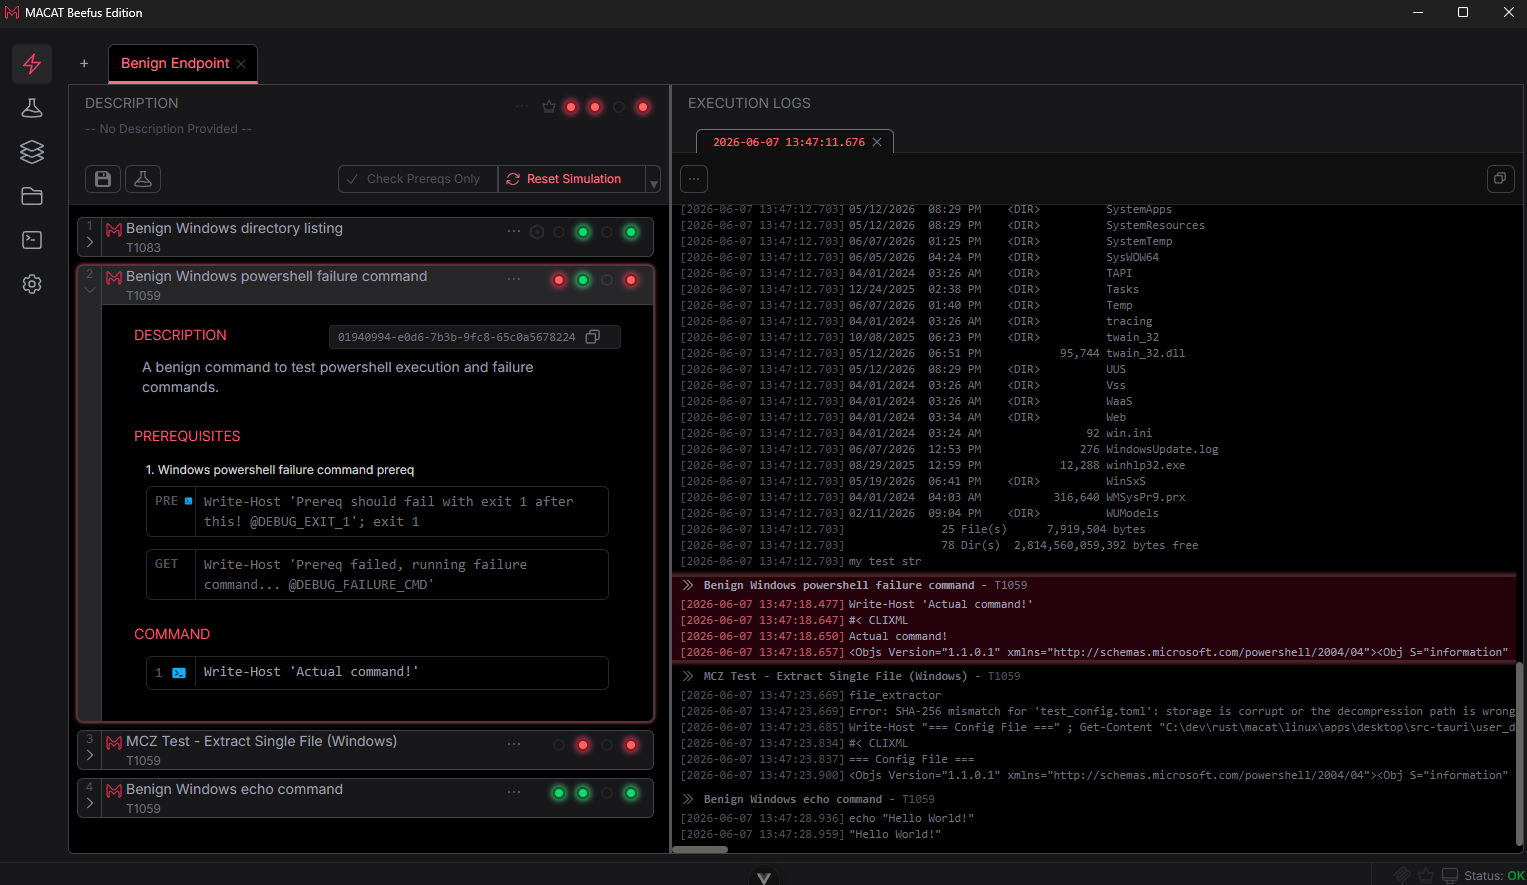Viewport: 1527px width, 885px height.
Task: Open the folder section in sidebar
Action: click(32, 196)
